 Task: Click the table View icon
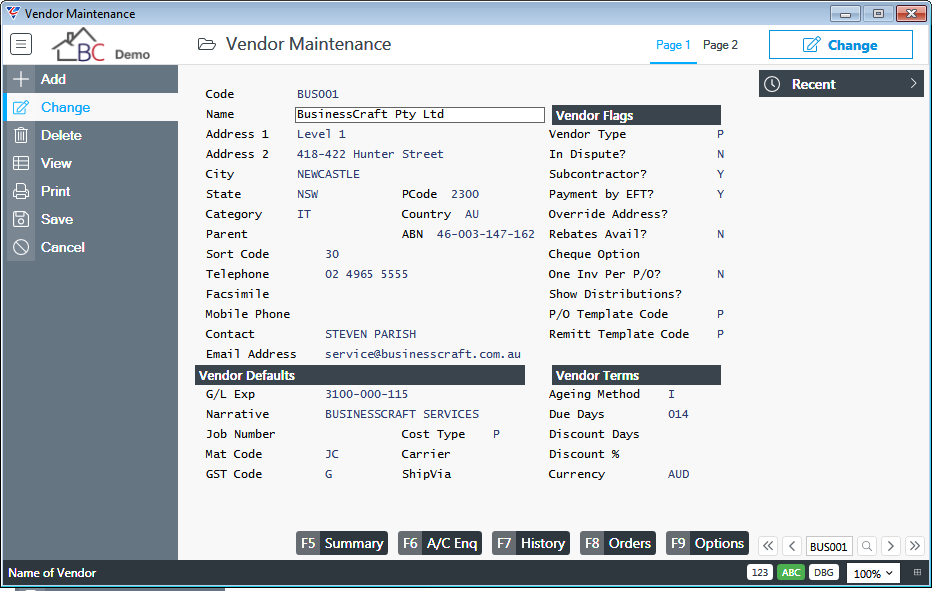click(x=21, y=163)
